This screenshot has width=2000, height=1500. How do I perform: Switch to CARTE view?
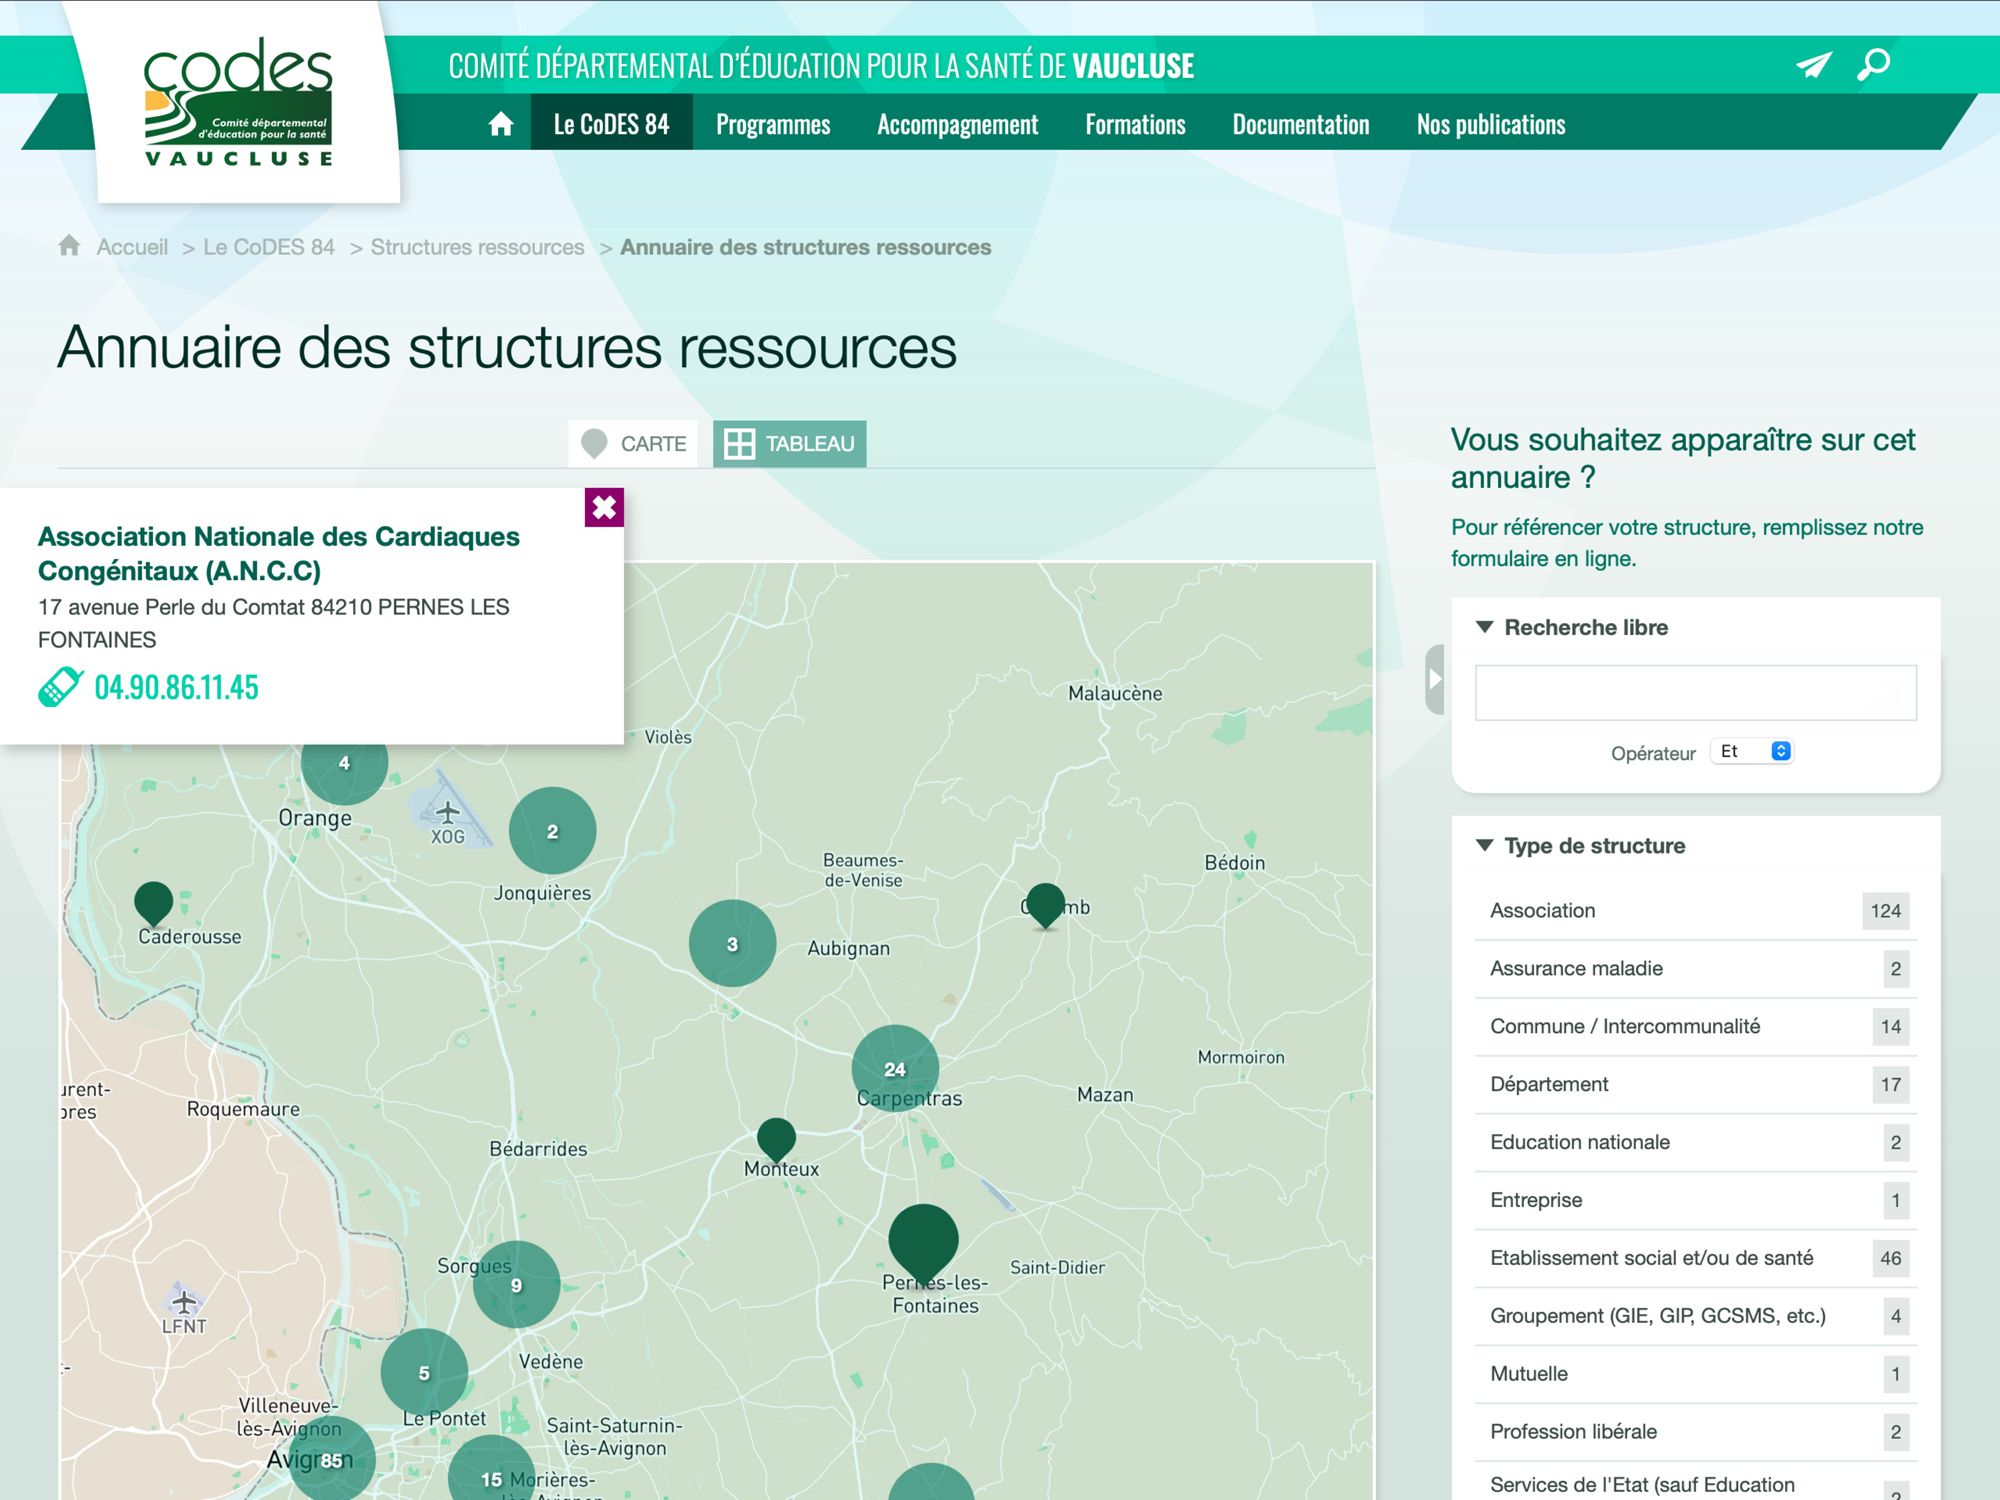click(x=634, y=444)
